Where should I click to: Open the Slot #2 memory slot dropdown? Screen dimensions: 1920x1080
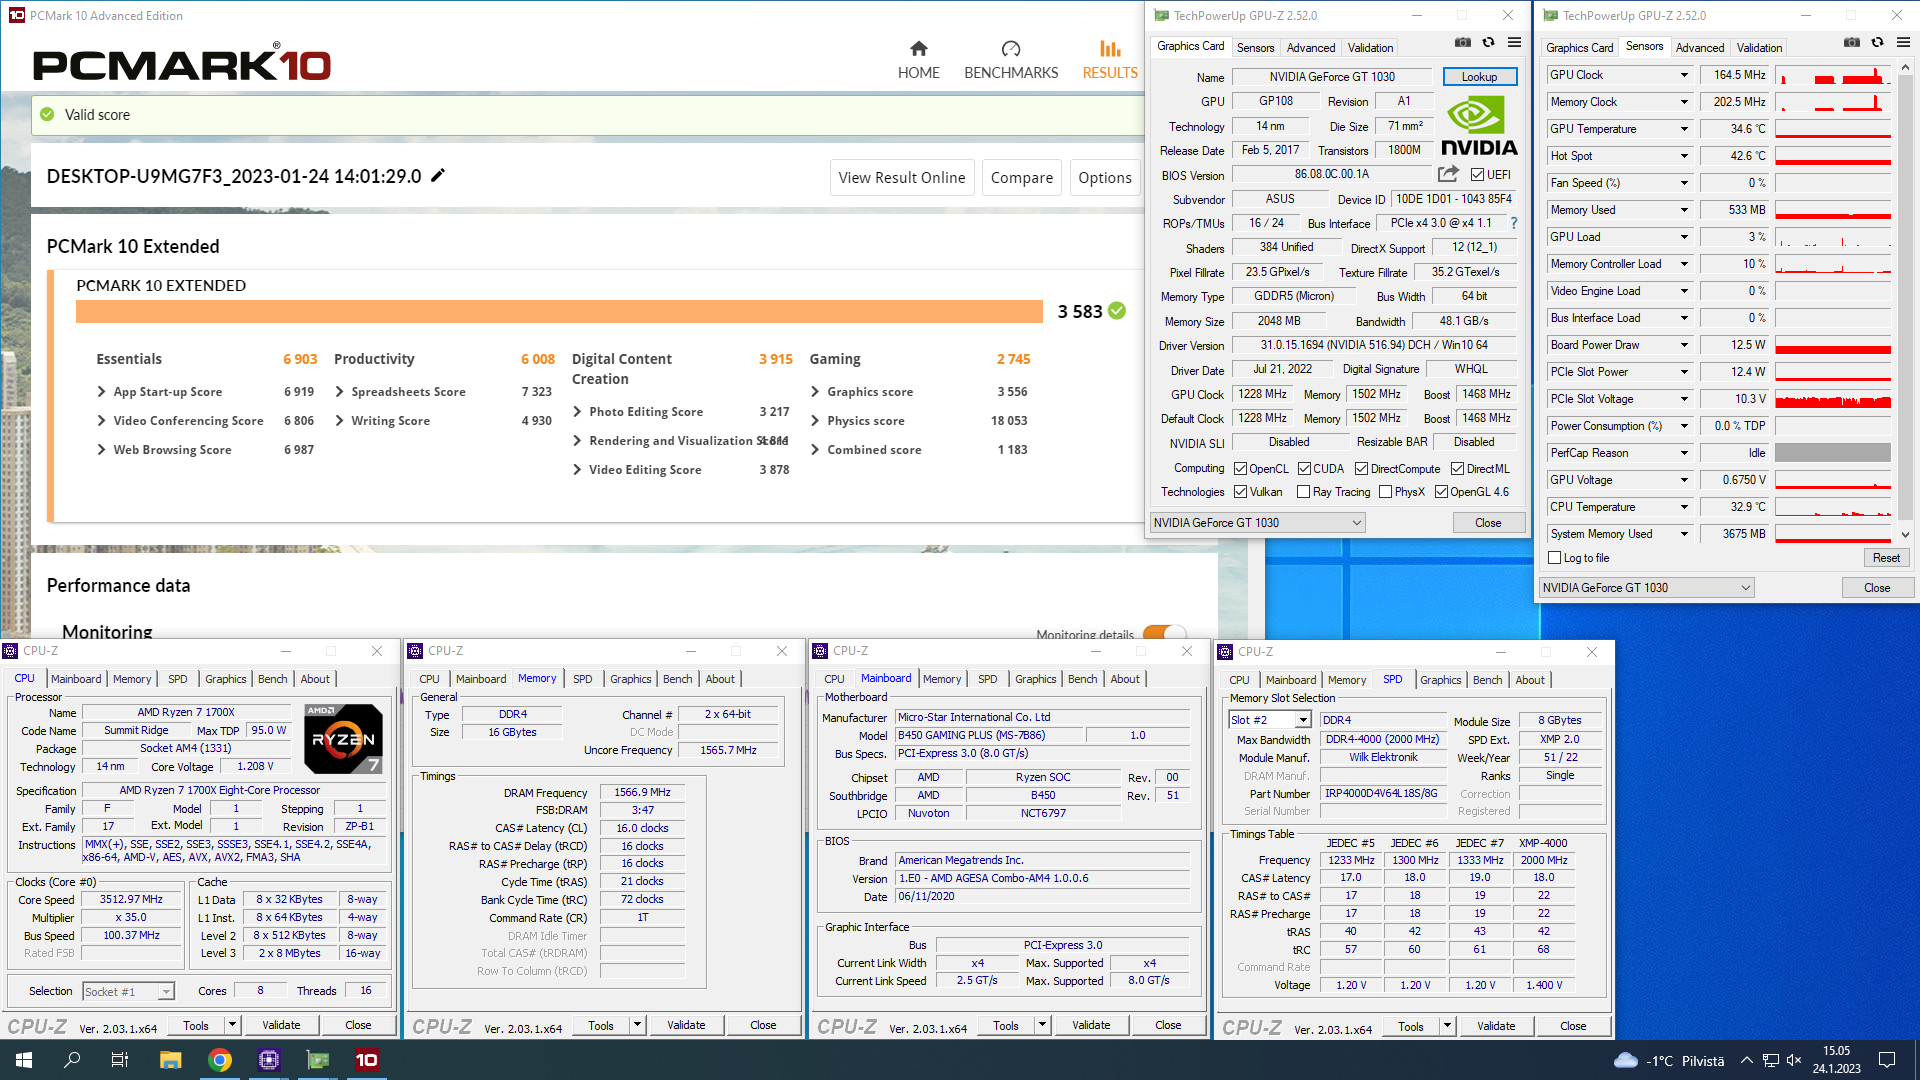click(1303, 720)
